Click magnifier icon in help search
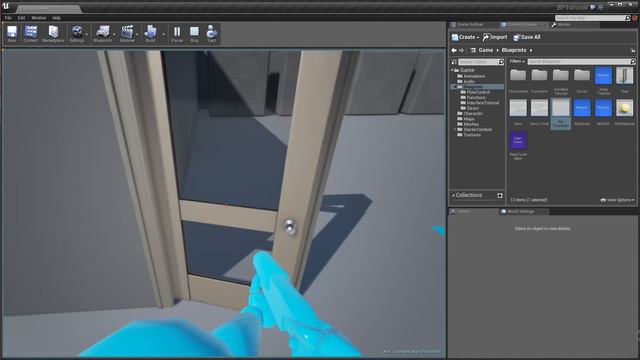640x360 pixels. pos(628,18)
